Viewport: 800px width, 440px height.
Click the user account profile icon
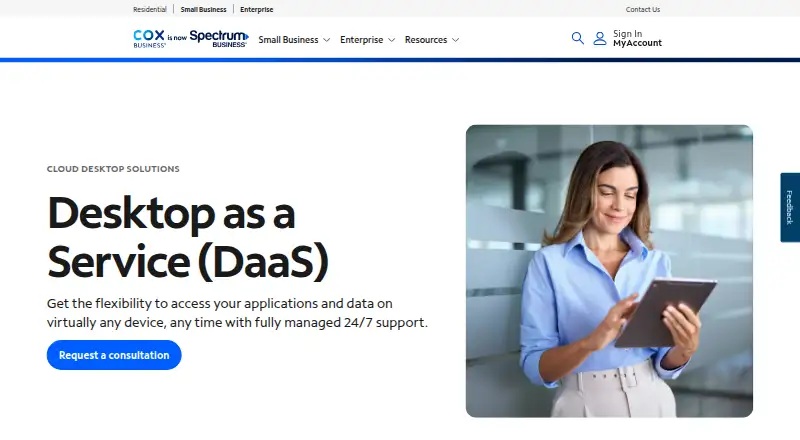pos(600,38)
